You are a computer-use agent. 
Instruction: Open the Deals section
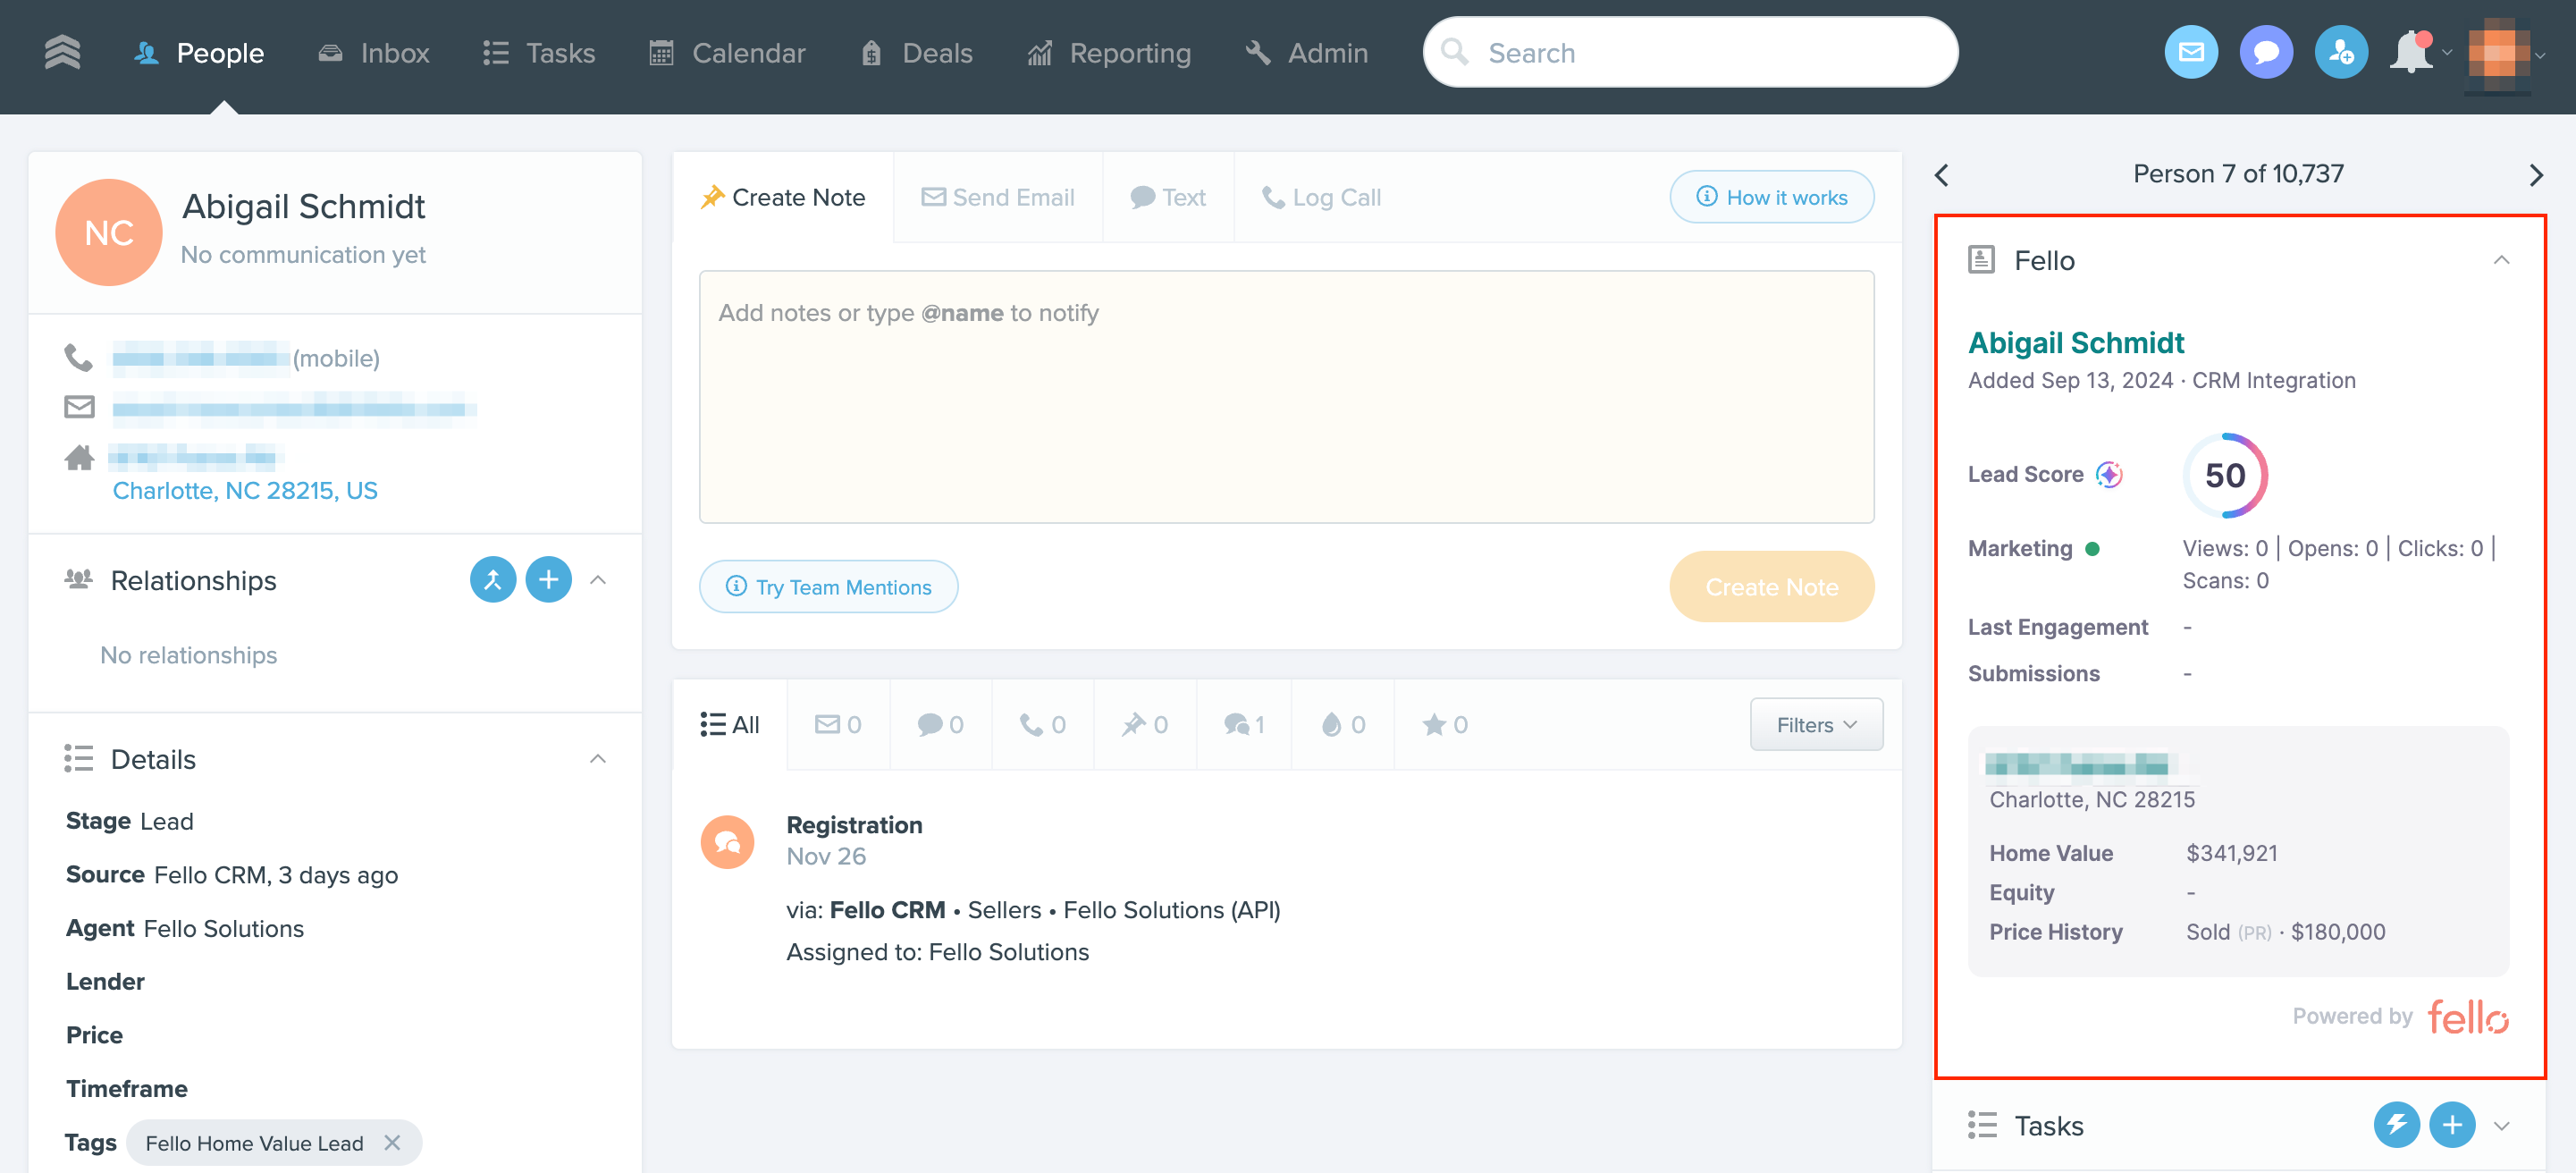[916, 53]
